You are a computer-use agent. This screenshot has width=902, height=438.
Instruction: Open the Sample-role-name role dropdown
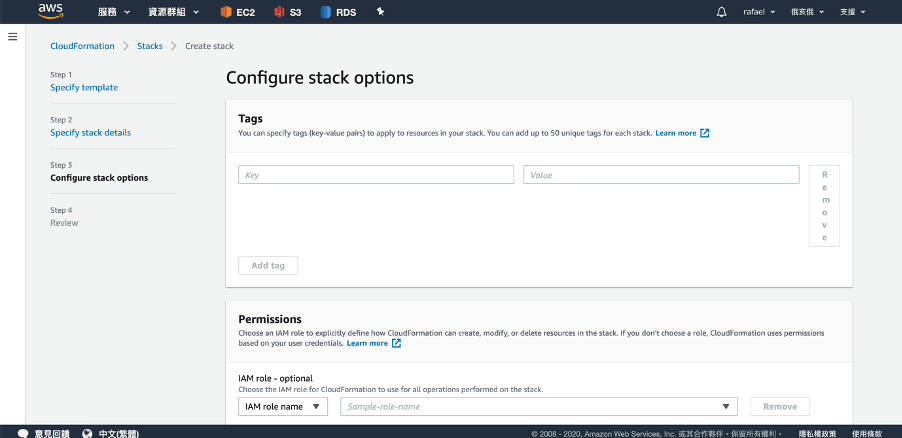(539, 406)
